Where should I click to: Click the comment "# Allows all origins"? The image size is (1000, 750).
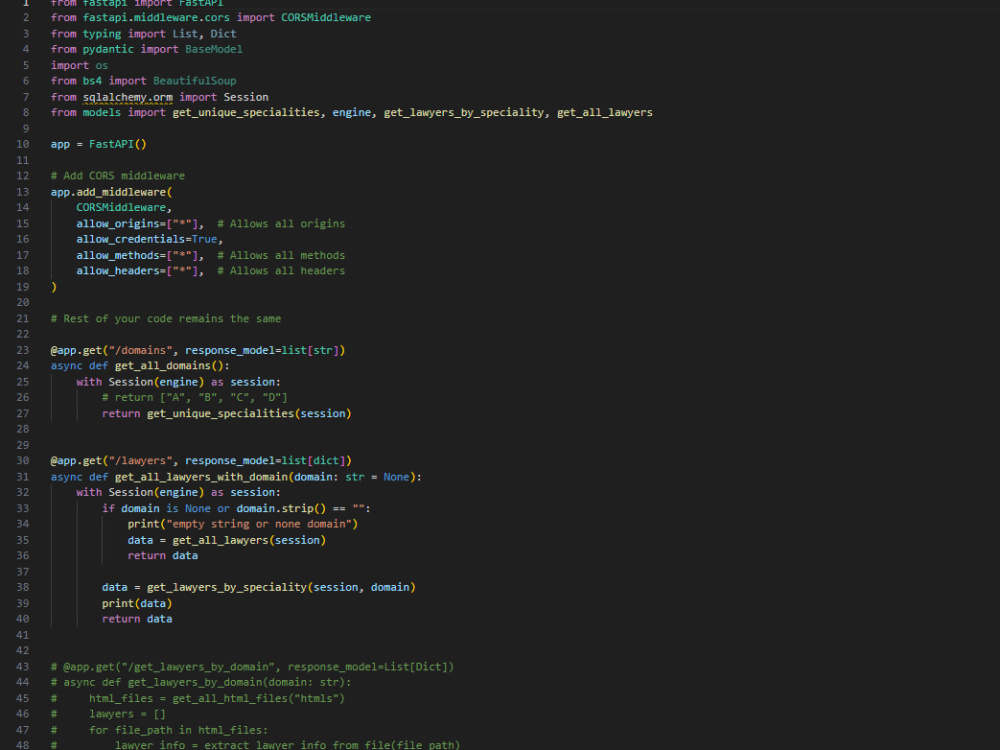tap(281, 224)
